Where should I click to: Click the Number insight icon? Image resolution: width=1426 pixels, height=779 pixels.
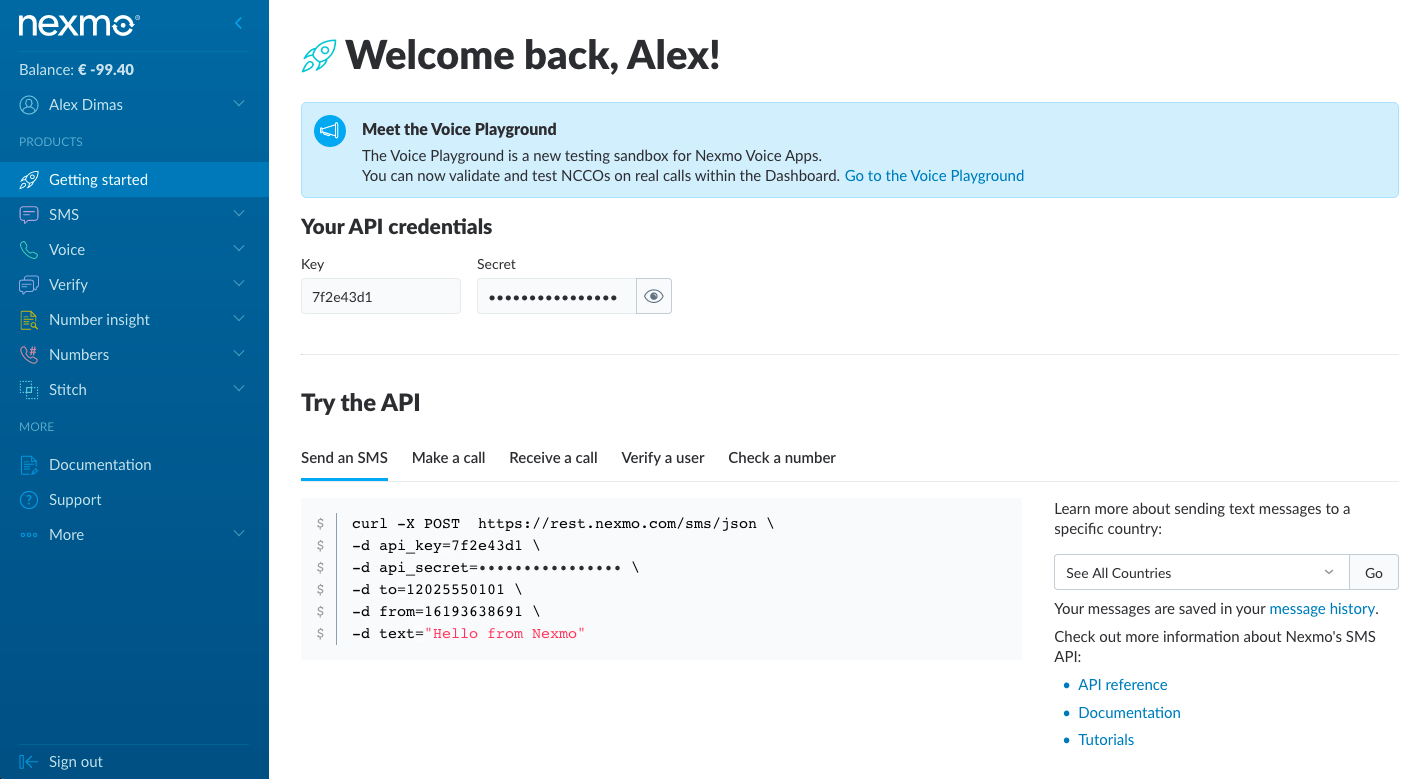[x=29, y=320]
